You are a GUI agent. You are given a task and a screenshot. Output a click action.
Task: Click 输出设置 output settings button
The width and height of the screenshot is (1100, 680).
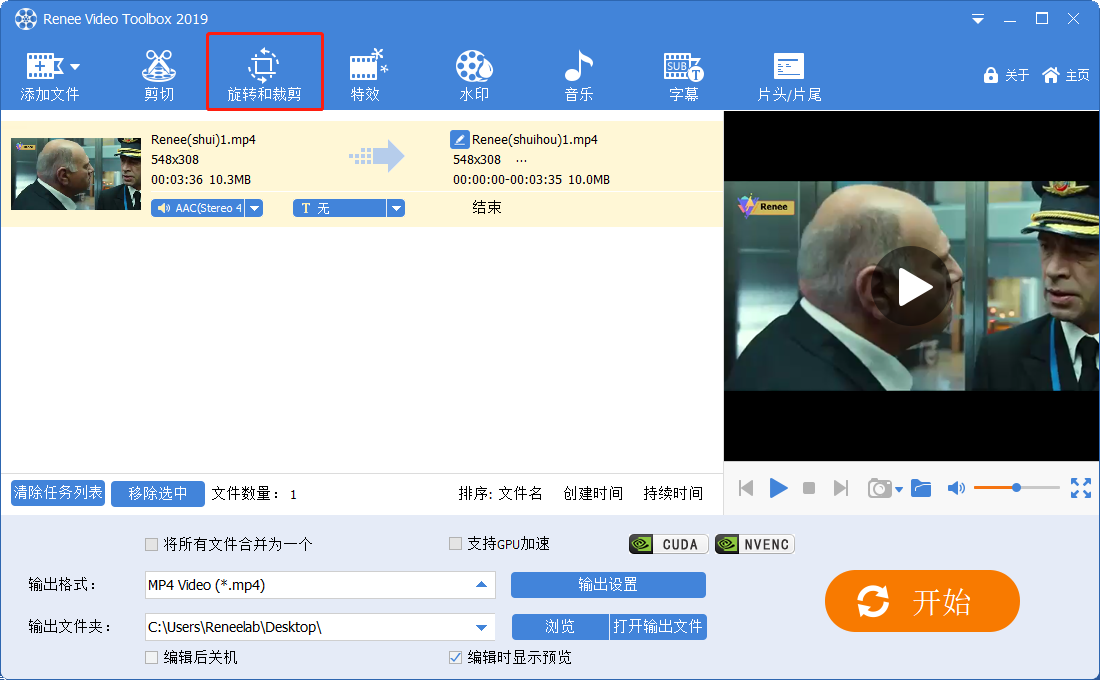pyautogui.click(x=608, y=585)
